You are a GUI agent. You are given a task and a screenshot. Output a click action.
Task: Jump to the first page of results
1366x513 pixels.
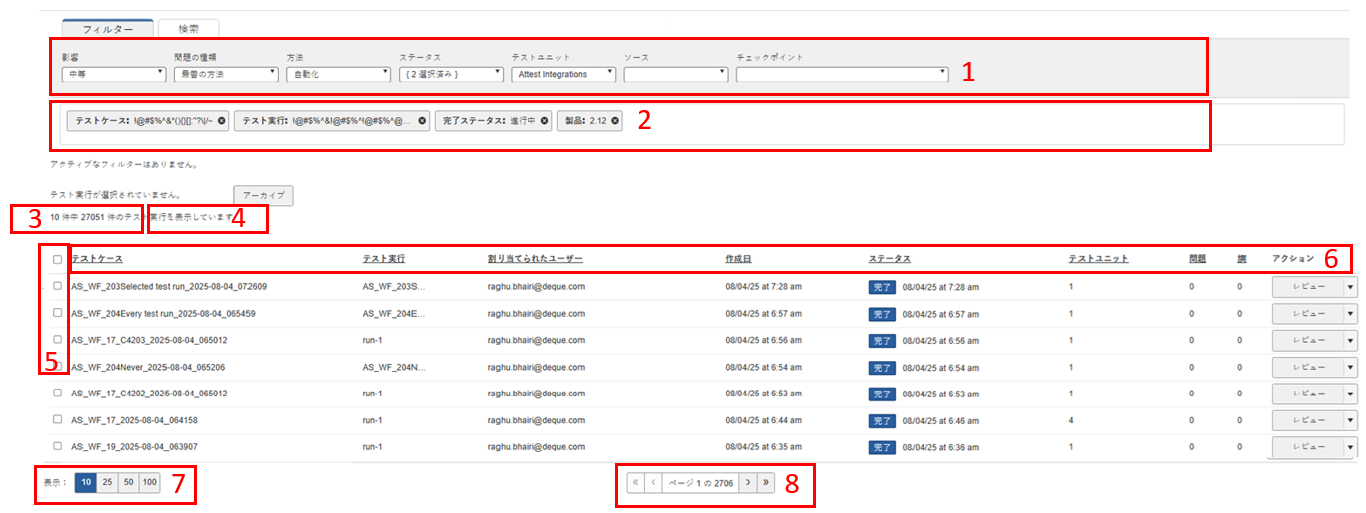(635, 483)
